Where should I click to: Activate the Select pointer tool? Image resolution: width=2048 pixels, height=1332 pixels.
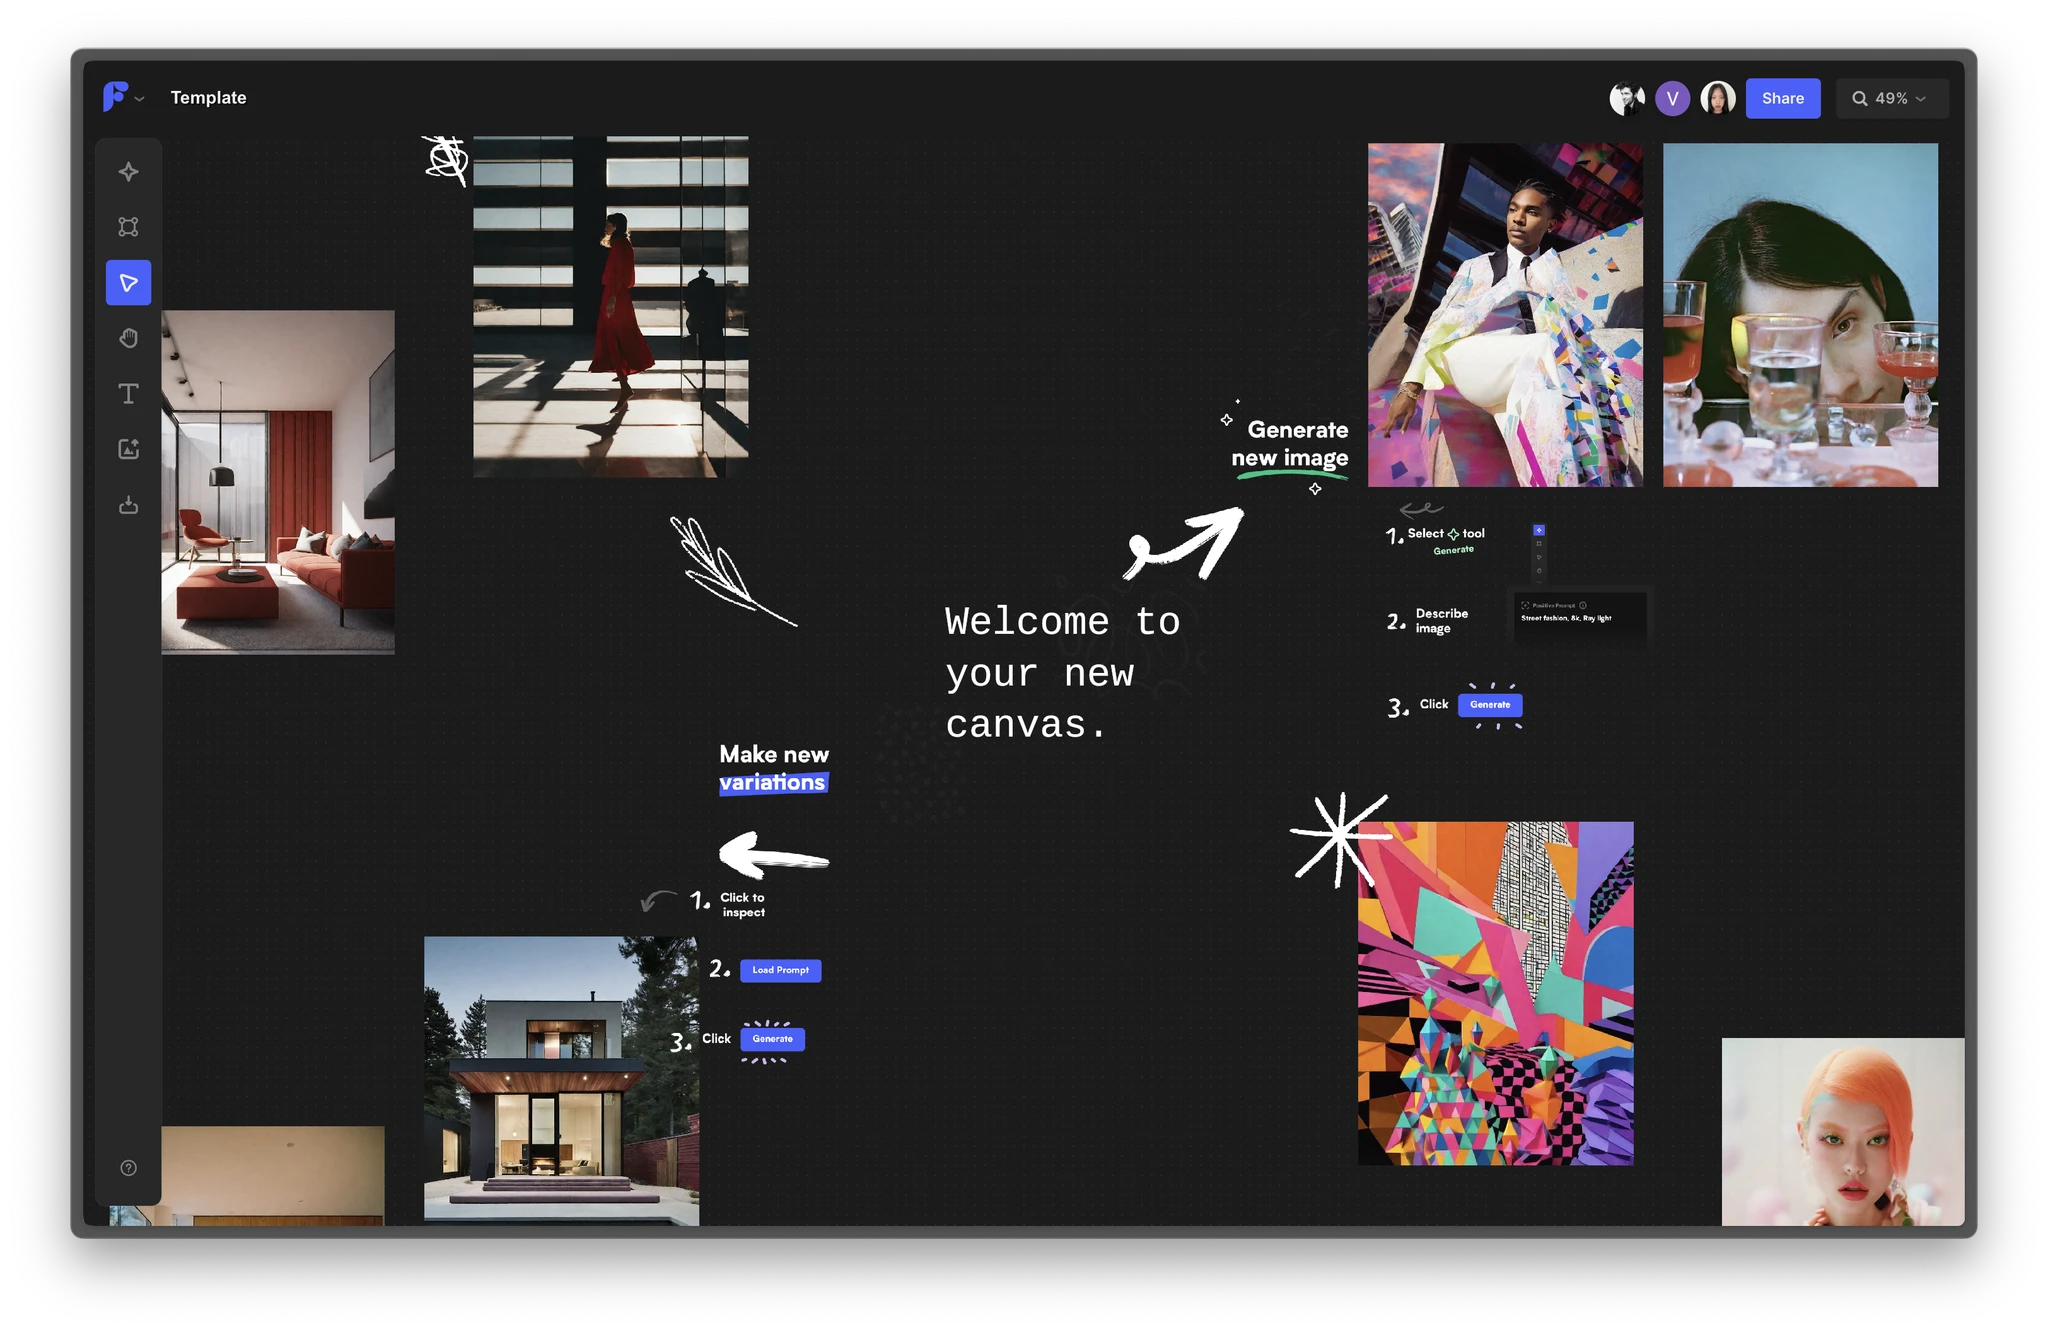pos(128,283)
